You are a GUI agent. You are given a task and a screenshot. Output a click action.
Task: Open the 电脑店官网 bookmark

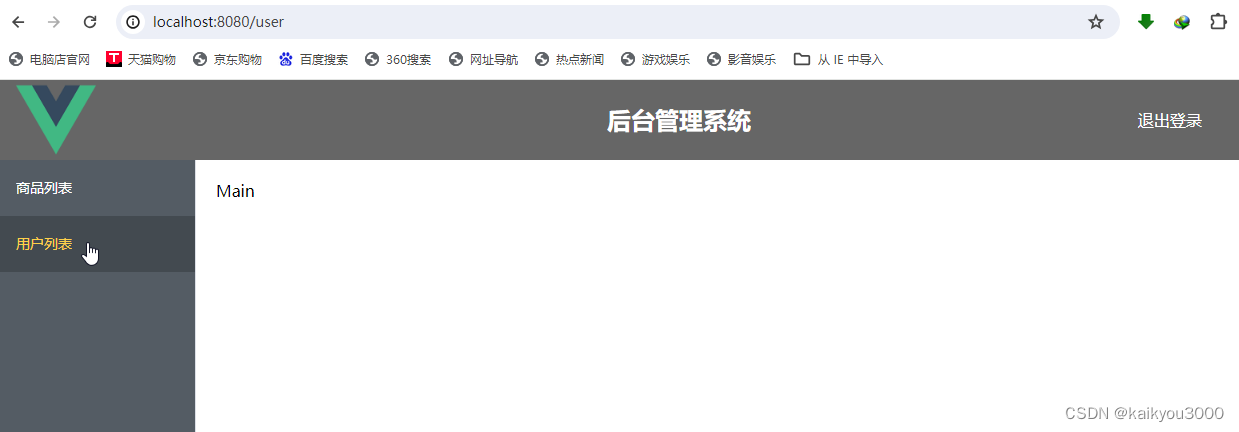[x=50, y=60]
